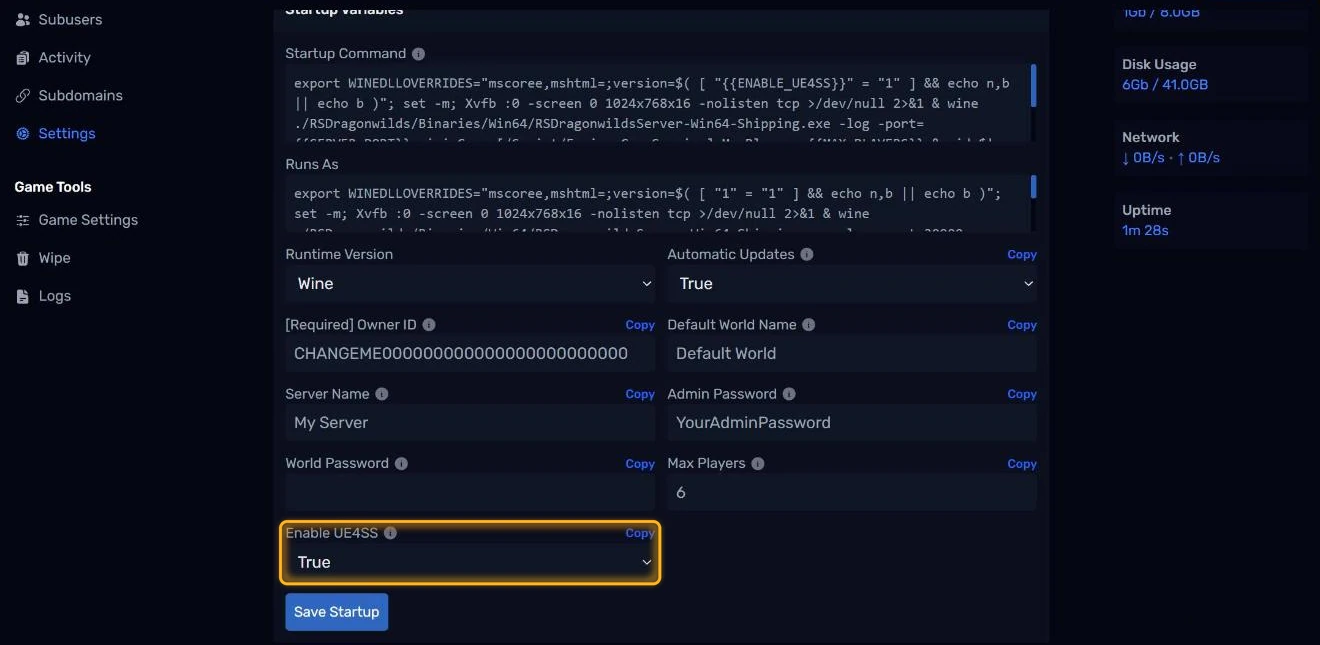Click the info icon beside Admin Password

tap(789, 394)
